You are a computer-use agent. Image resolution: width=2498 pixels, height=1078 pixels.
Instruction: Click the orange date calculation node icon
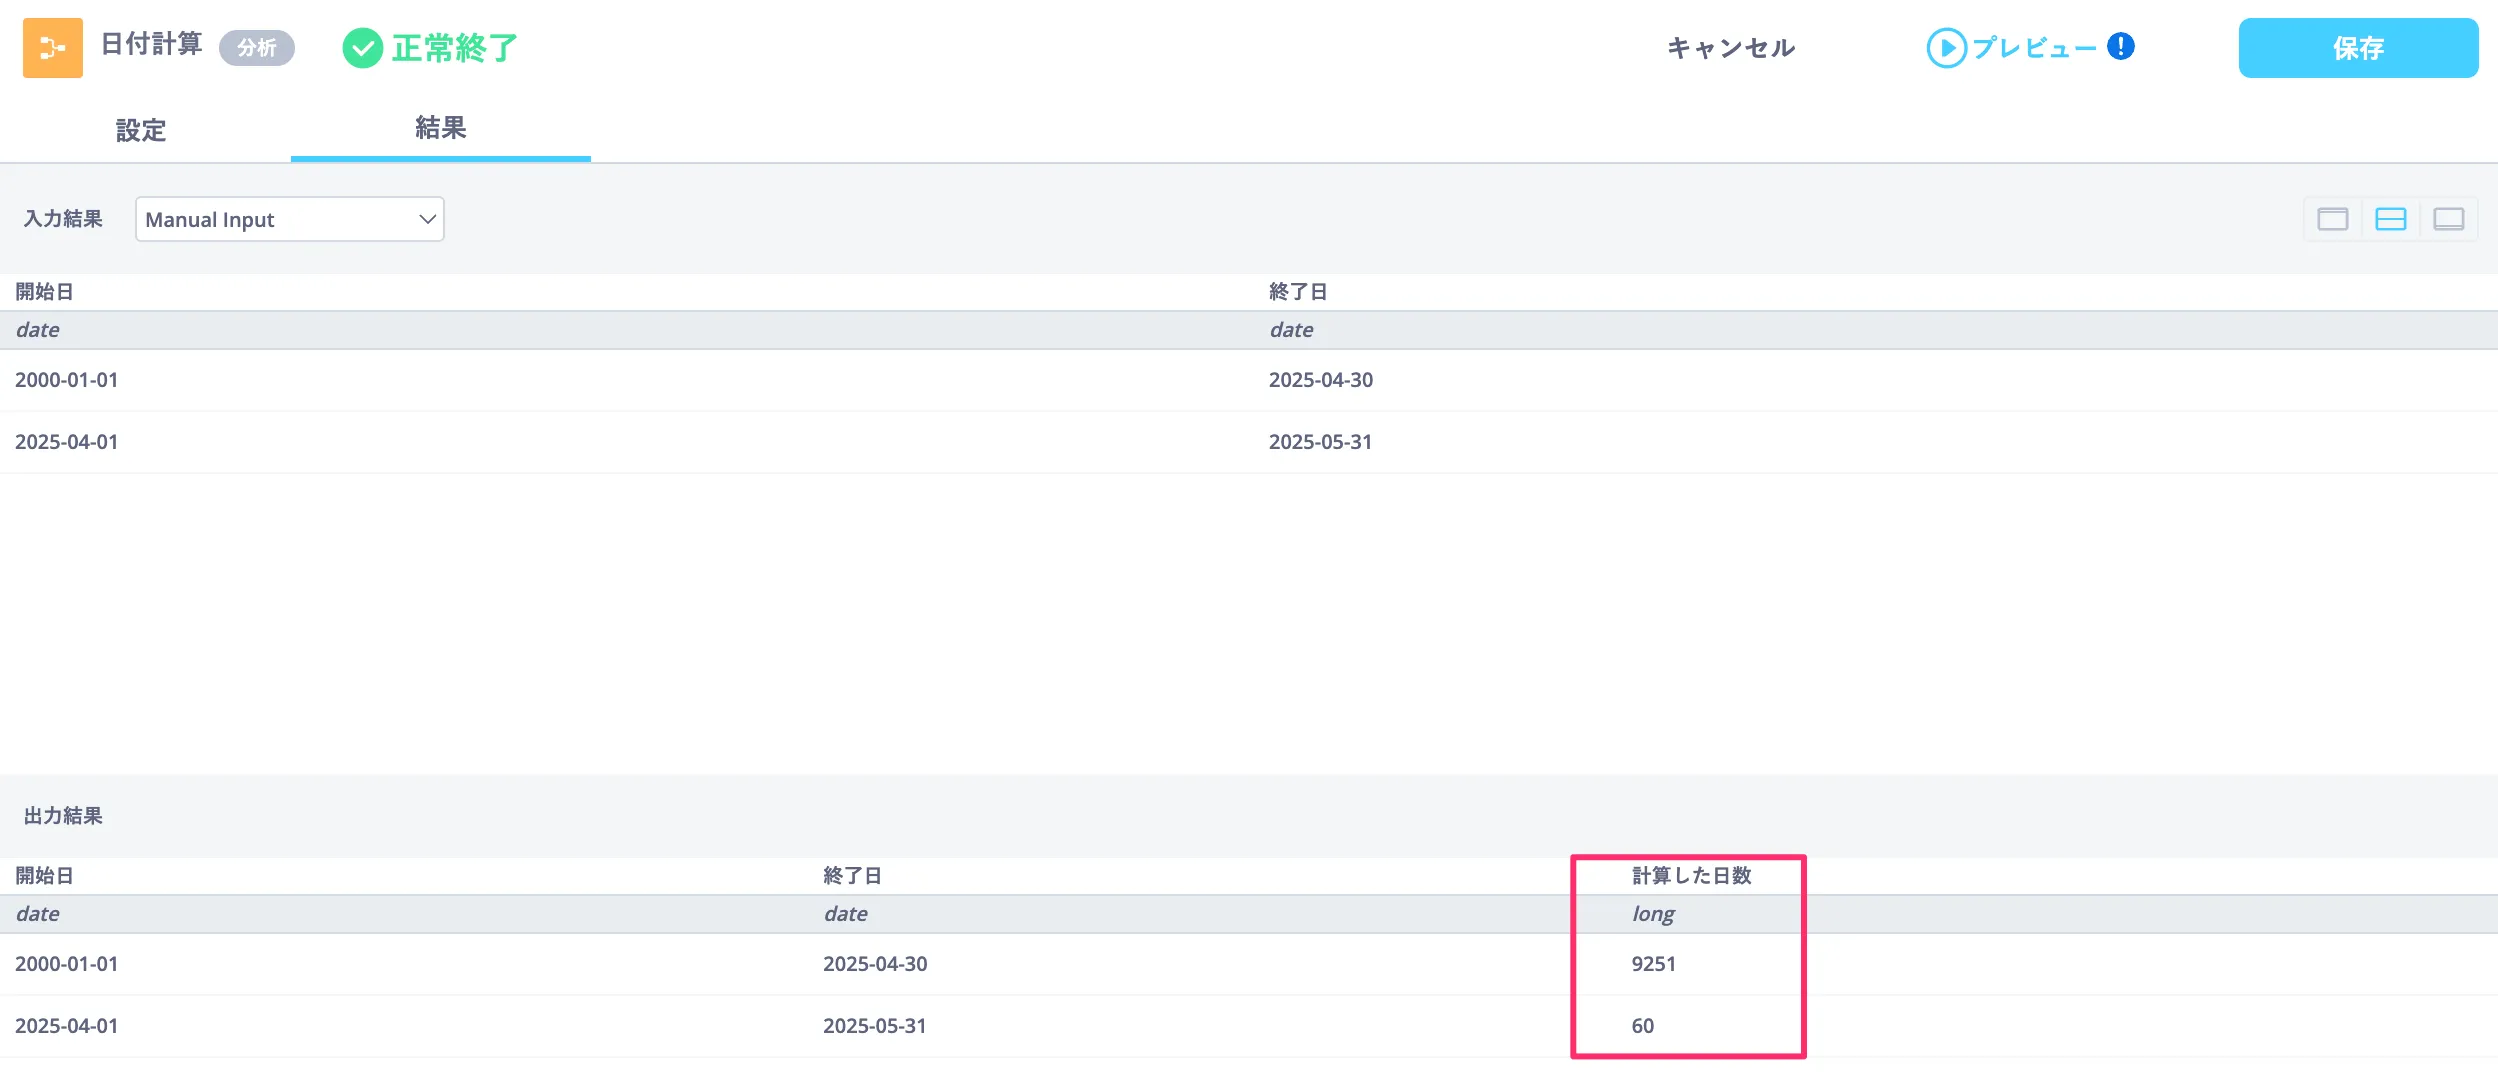[x=52, y=48]
